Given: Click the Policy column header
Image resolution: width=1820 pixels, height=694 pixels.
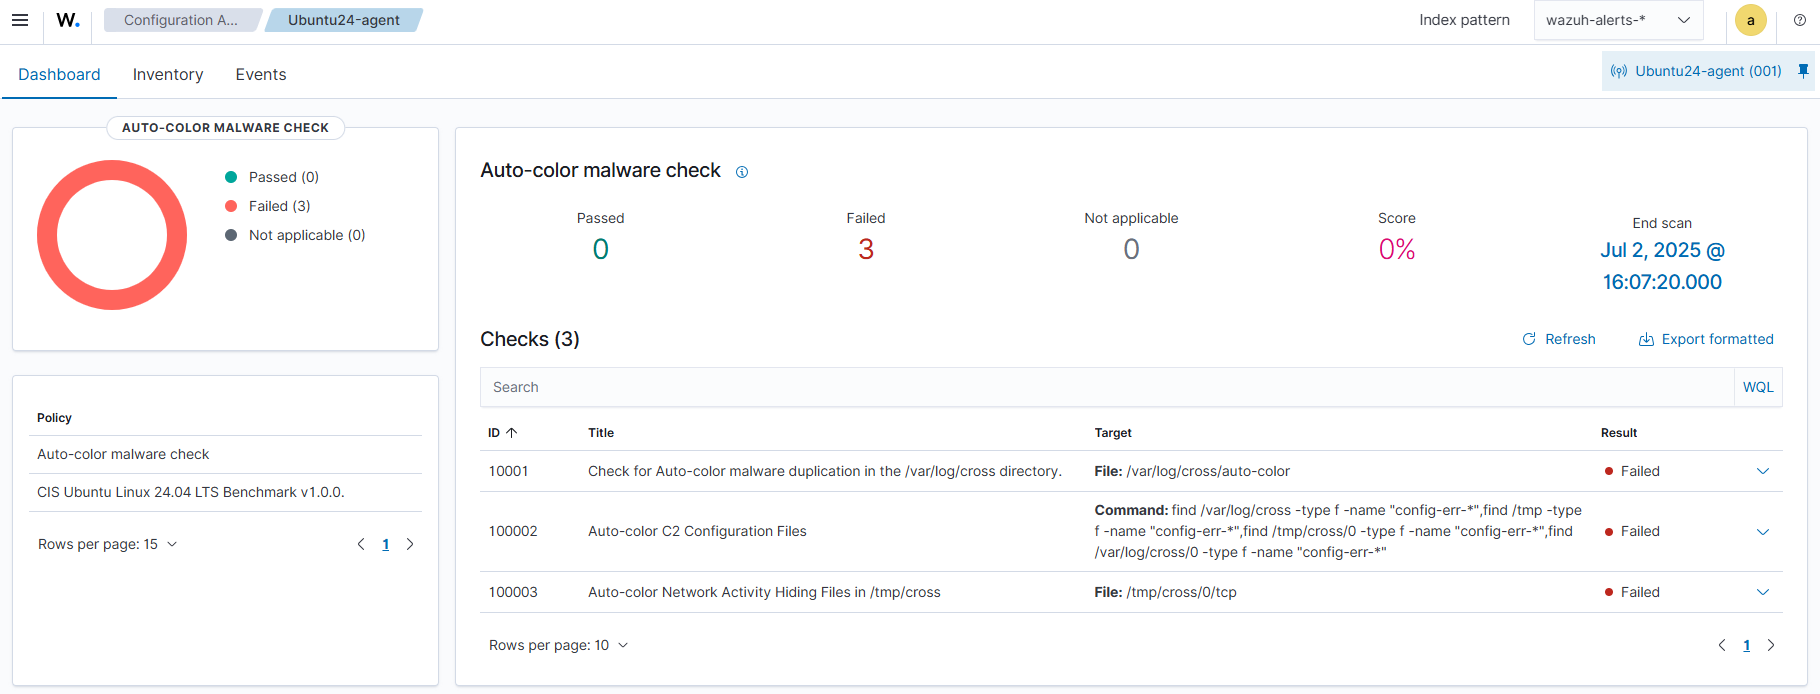Looking at the screenshot, I should pyautogui.click(x=54, y=418).
